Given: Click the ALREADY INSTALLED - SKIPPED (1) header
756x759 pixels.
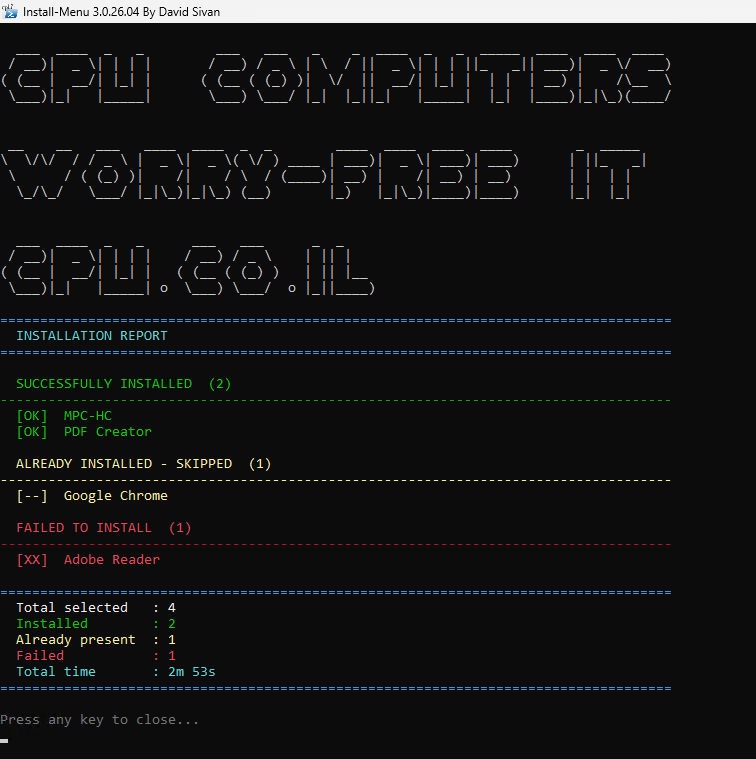Looking at the screenshot, I should click(143, 464).
